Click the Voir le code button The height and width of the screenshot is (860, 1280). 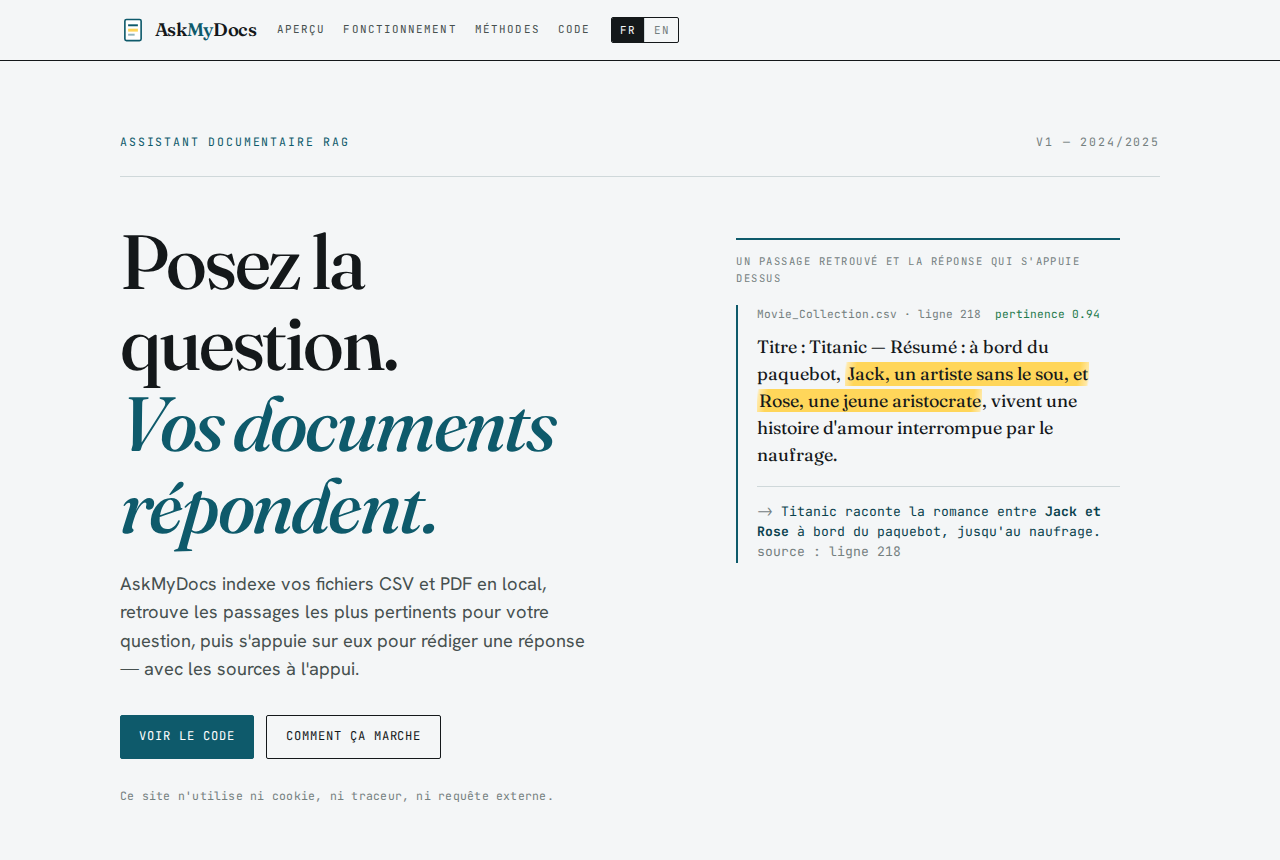(187, 737)
